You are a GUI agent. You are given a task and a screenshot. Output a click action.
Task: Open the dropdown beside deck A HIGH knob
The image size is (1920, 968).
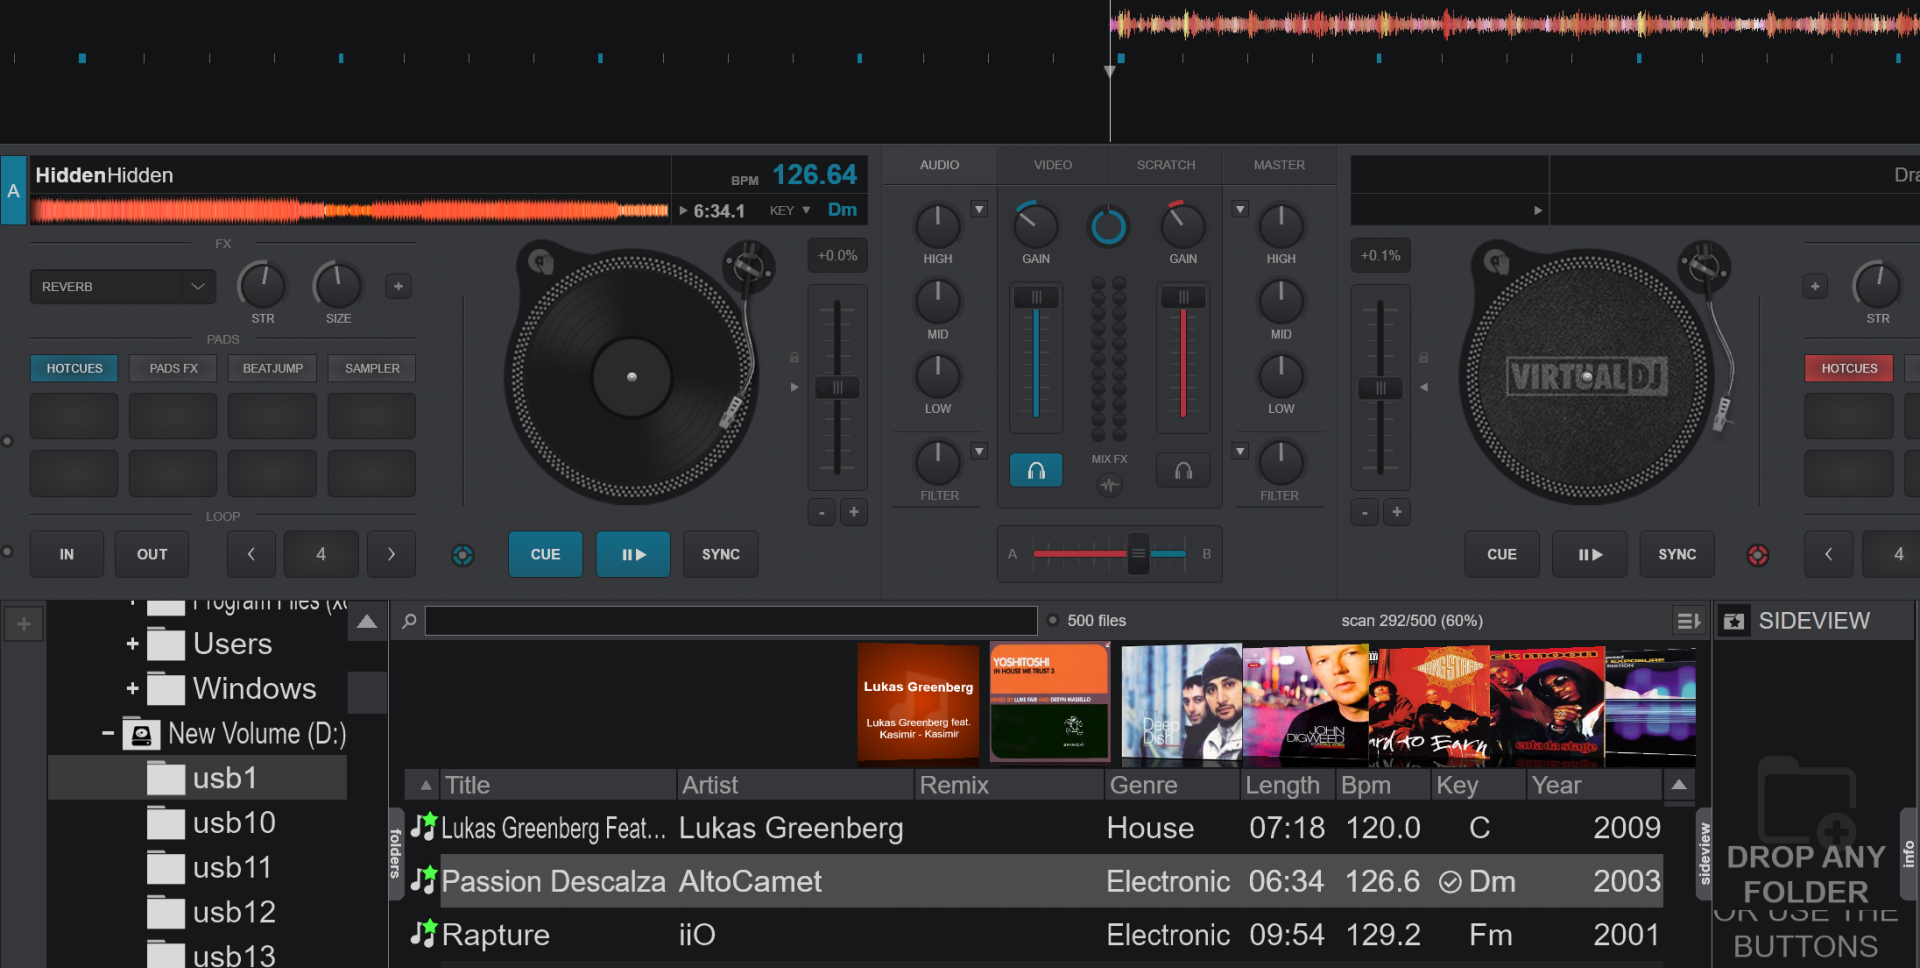pos(979,210)
